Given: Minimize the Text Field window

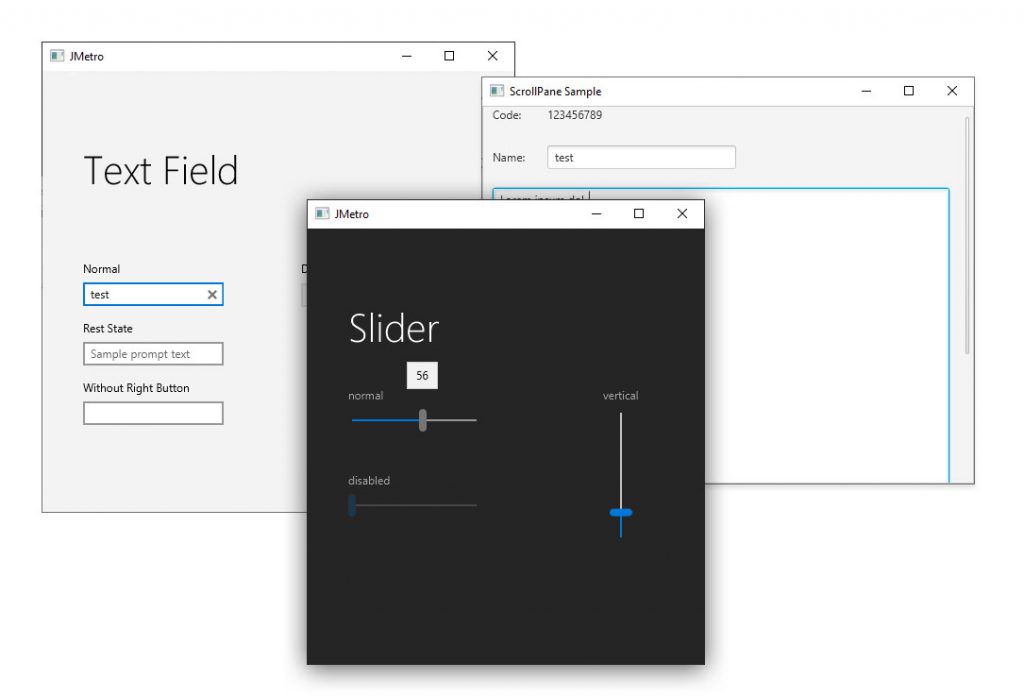Looking at the screenshot, I should (406, 56).
